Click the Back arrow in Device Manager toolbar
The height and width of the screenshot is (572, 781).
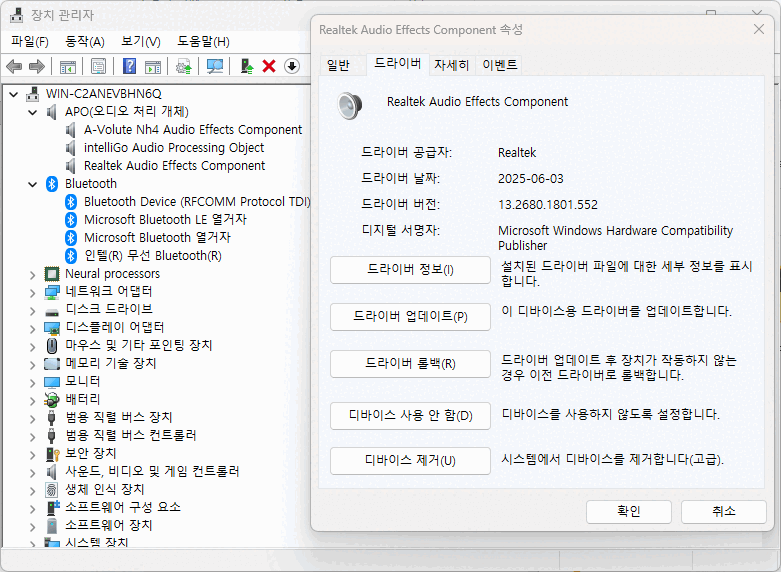point(14,66)
